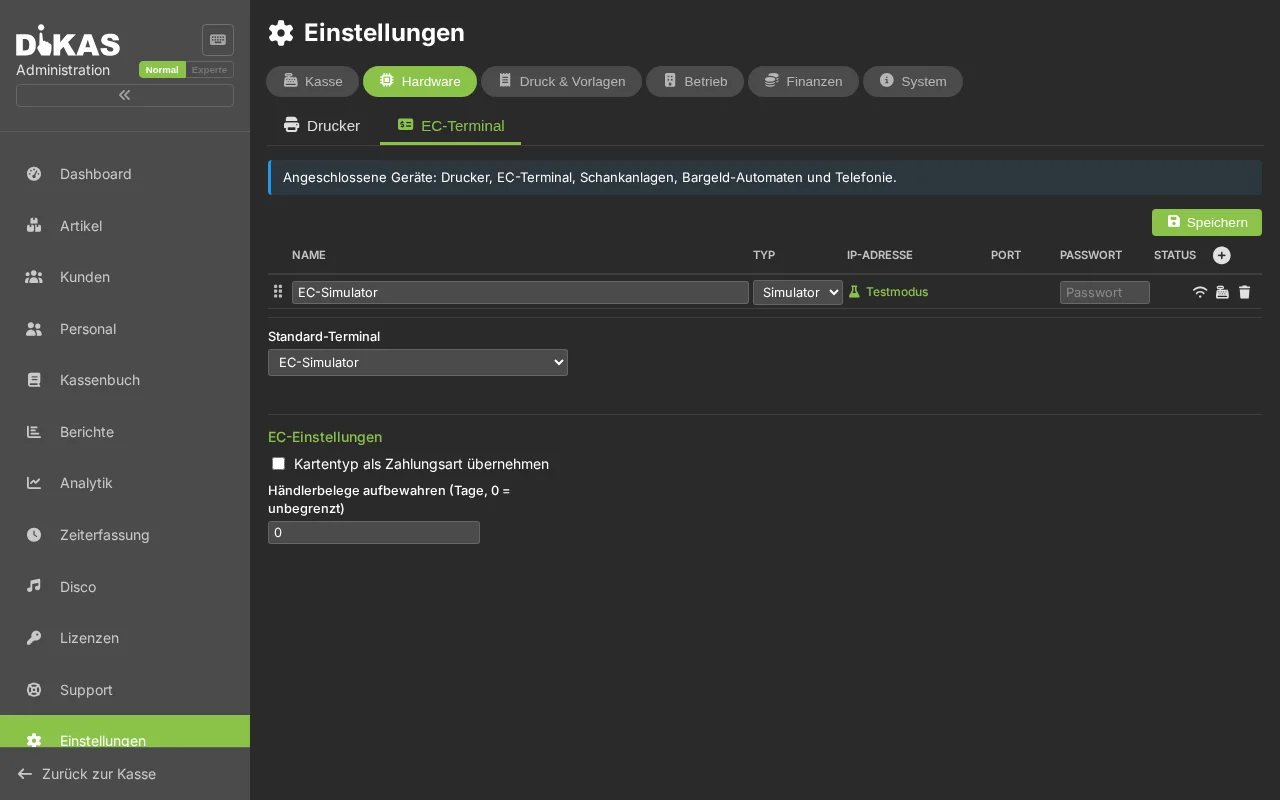1280x800 pixels.
Task: Focus the Passwort input field
Action: [x=1105, y=292]
